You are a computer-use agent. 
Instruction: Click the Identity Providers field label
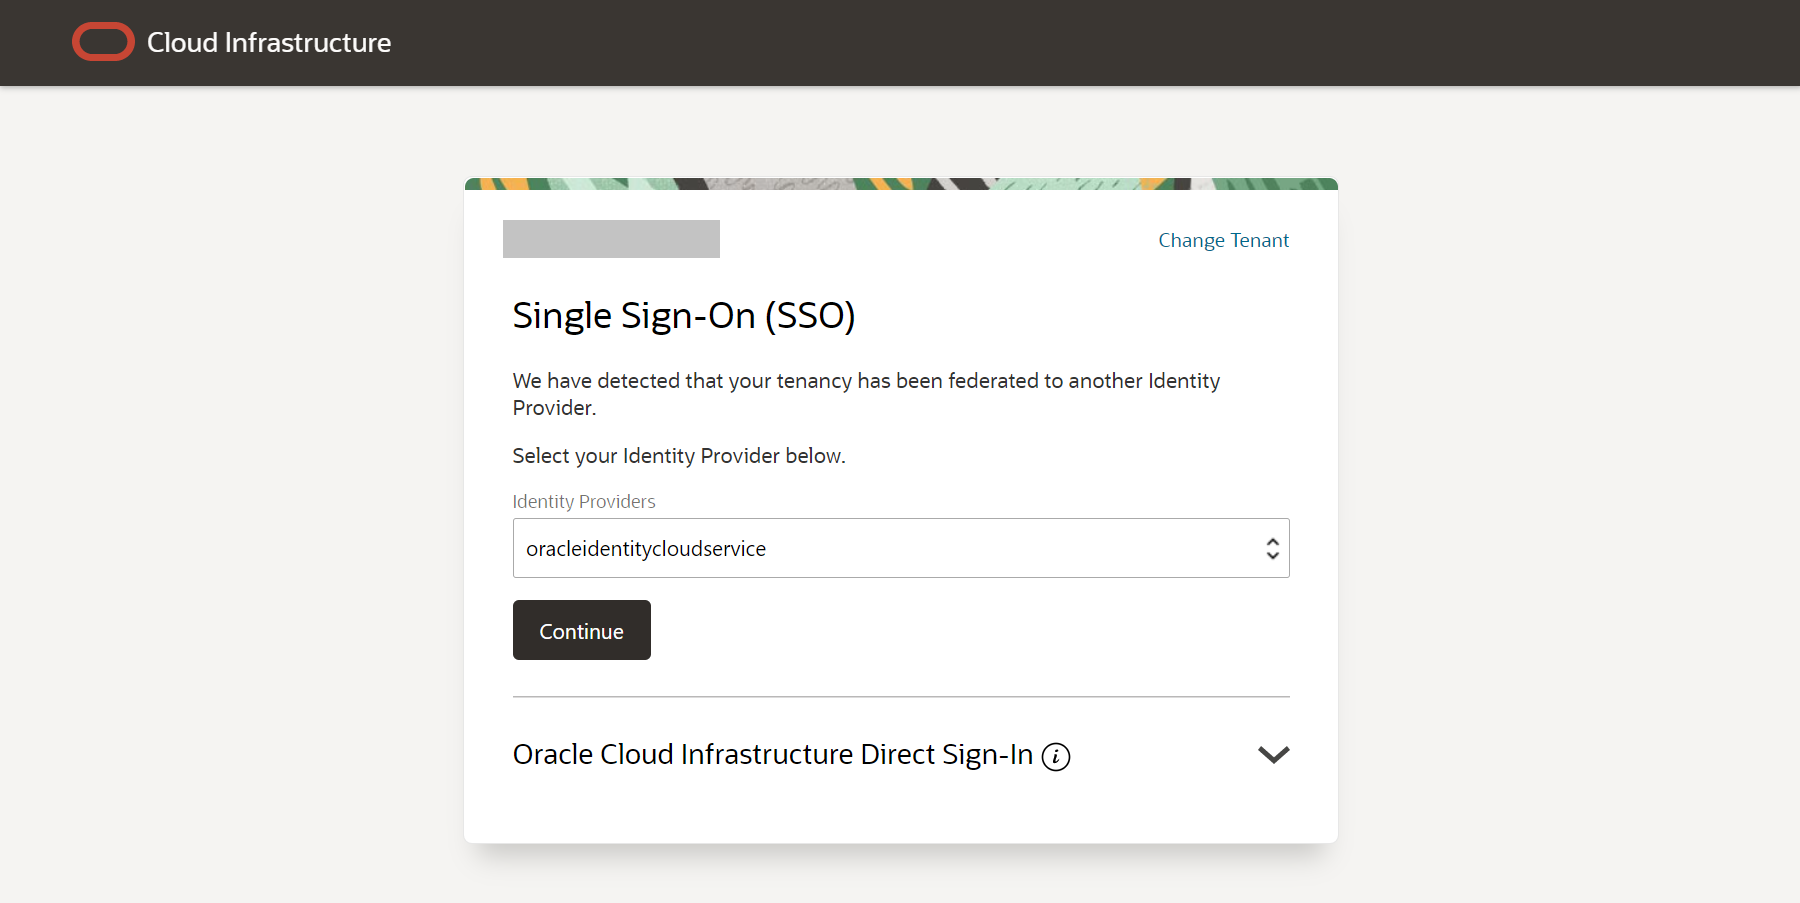tap(584, 501)
